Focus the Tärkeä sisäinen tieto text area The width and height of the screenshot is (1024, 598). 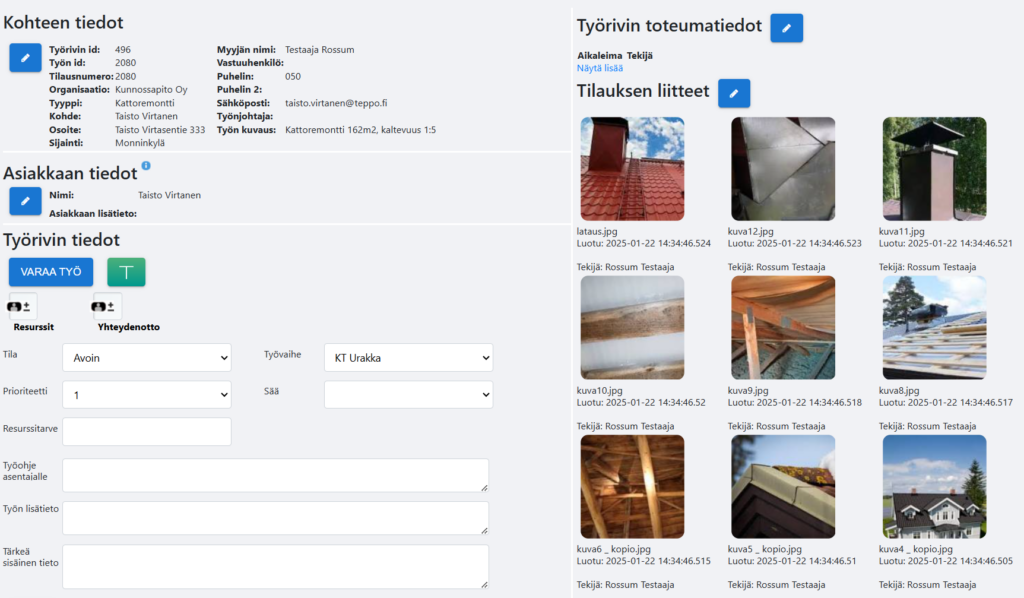[276, 567]
